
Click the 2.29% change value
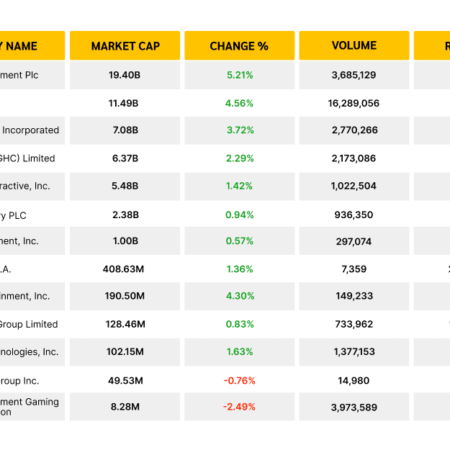tap(240, 158)
